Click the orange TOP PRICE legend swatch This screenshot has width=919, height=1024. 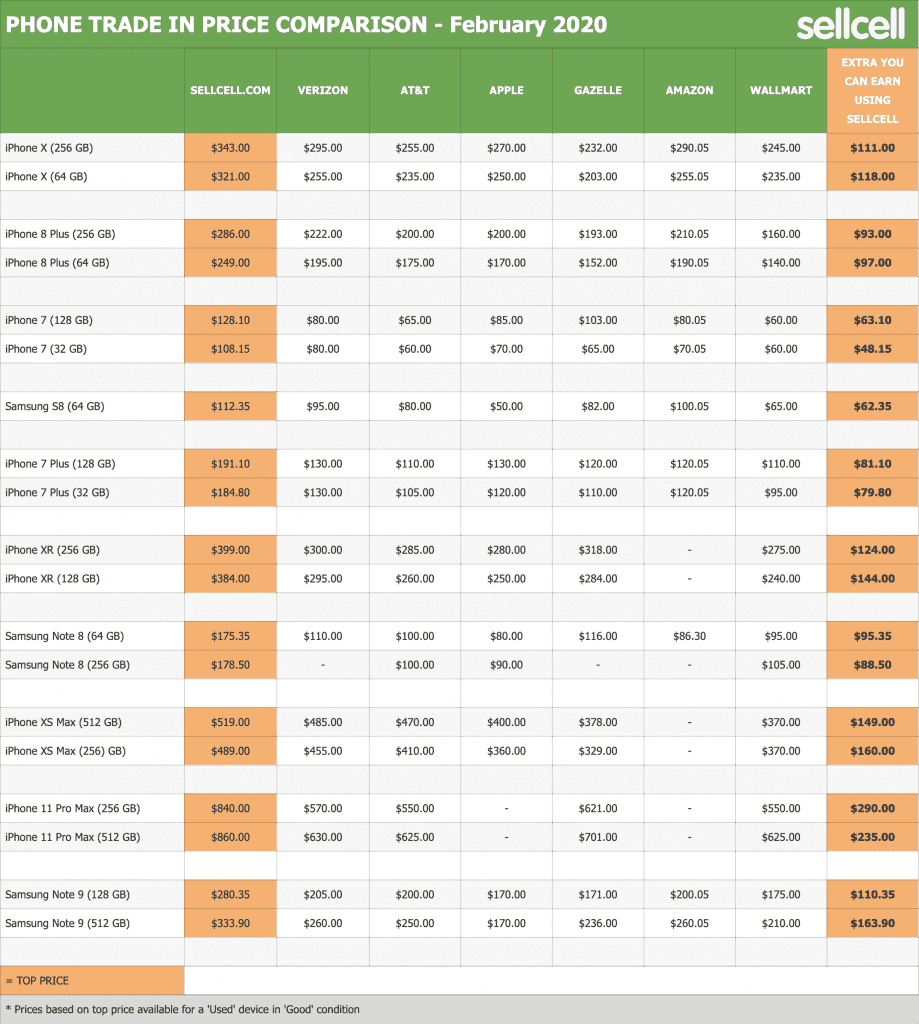pos(92,981)
